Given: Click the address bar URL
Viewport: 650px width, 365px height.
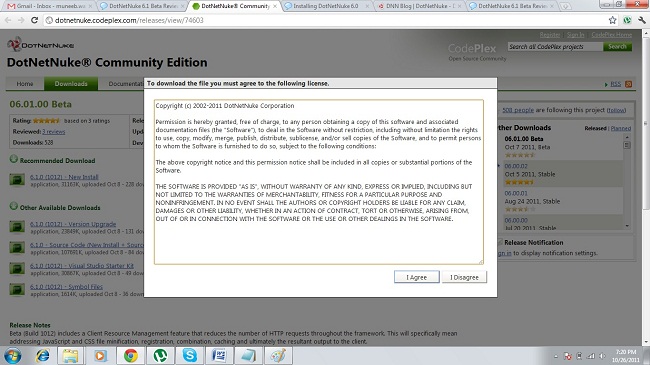Looking at the screenshot, I should 129,20.
